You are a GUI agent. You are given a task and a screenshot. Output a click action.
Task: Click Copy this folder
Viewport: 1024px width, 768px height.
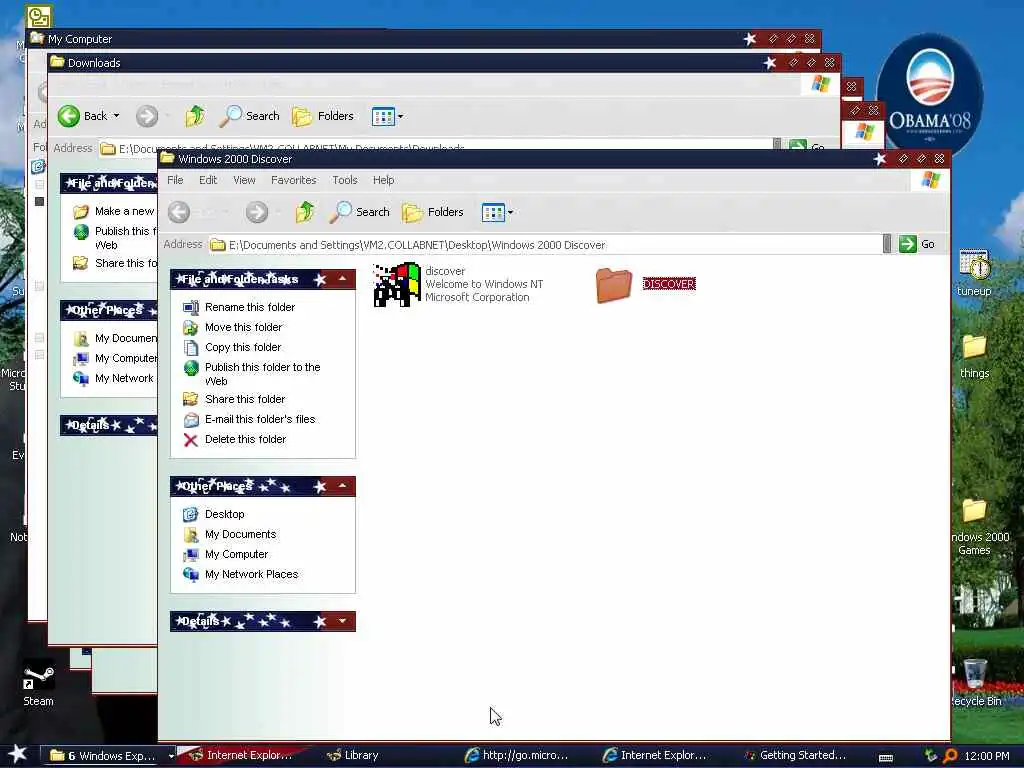242,347
